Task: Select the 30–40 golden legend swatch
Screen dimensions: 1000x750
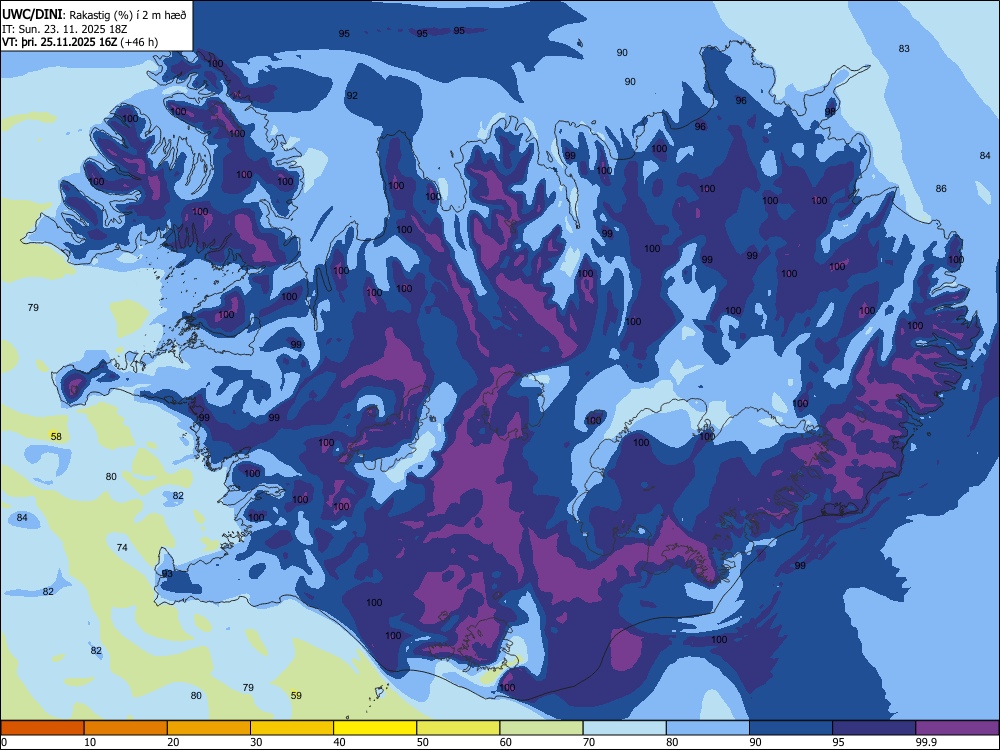Action: pyautogui.click(x=292, y=728)
